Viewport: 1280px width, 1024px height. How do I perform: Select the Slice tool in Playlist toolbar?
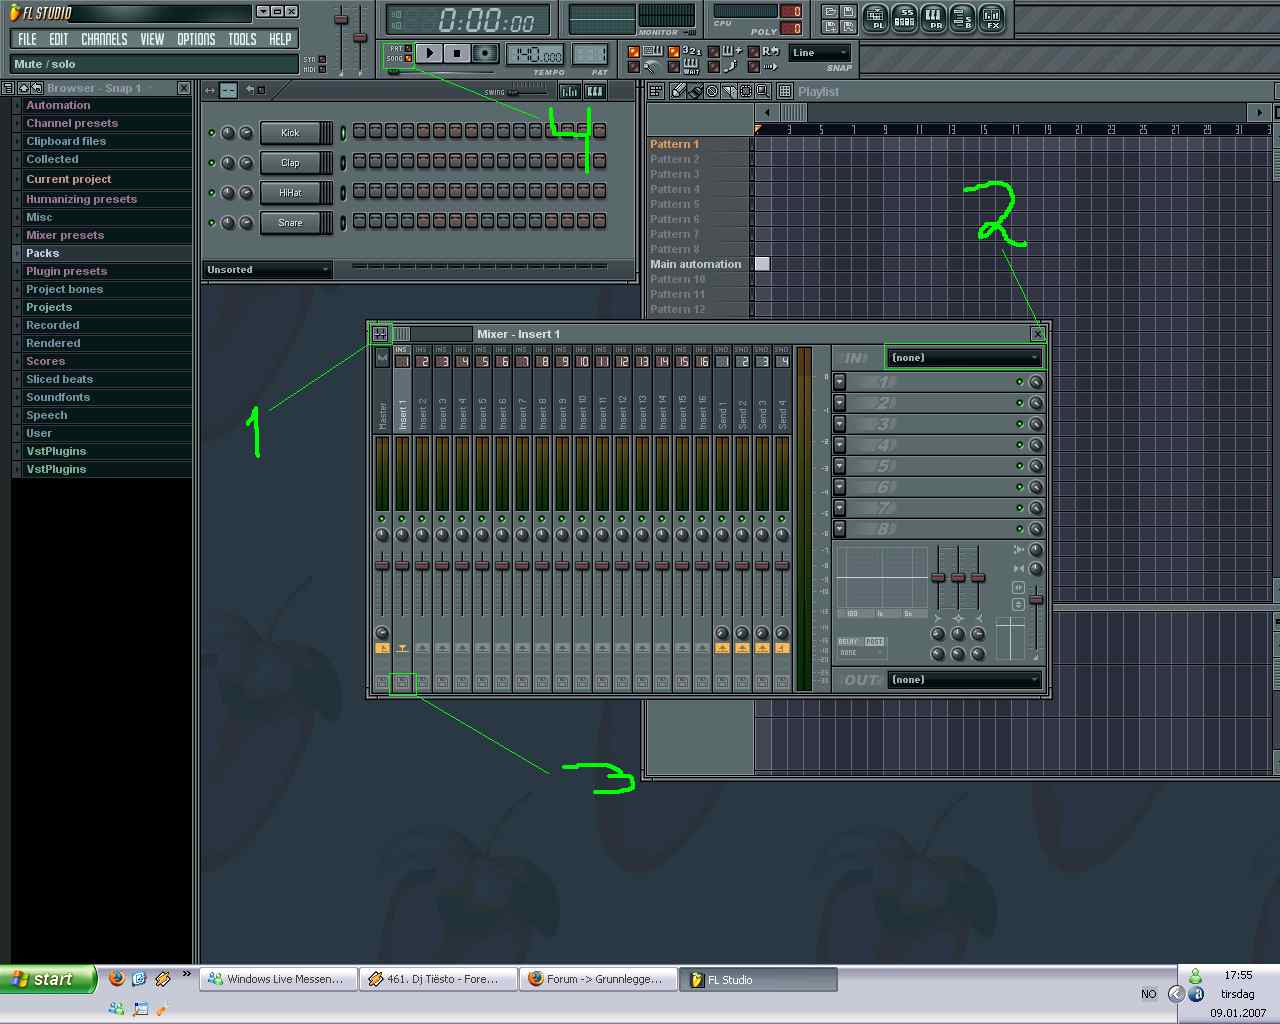pos(729,91)
